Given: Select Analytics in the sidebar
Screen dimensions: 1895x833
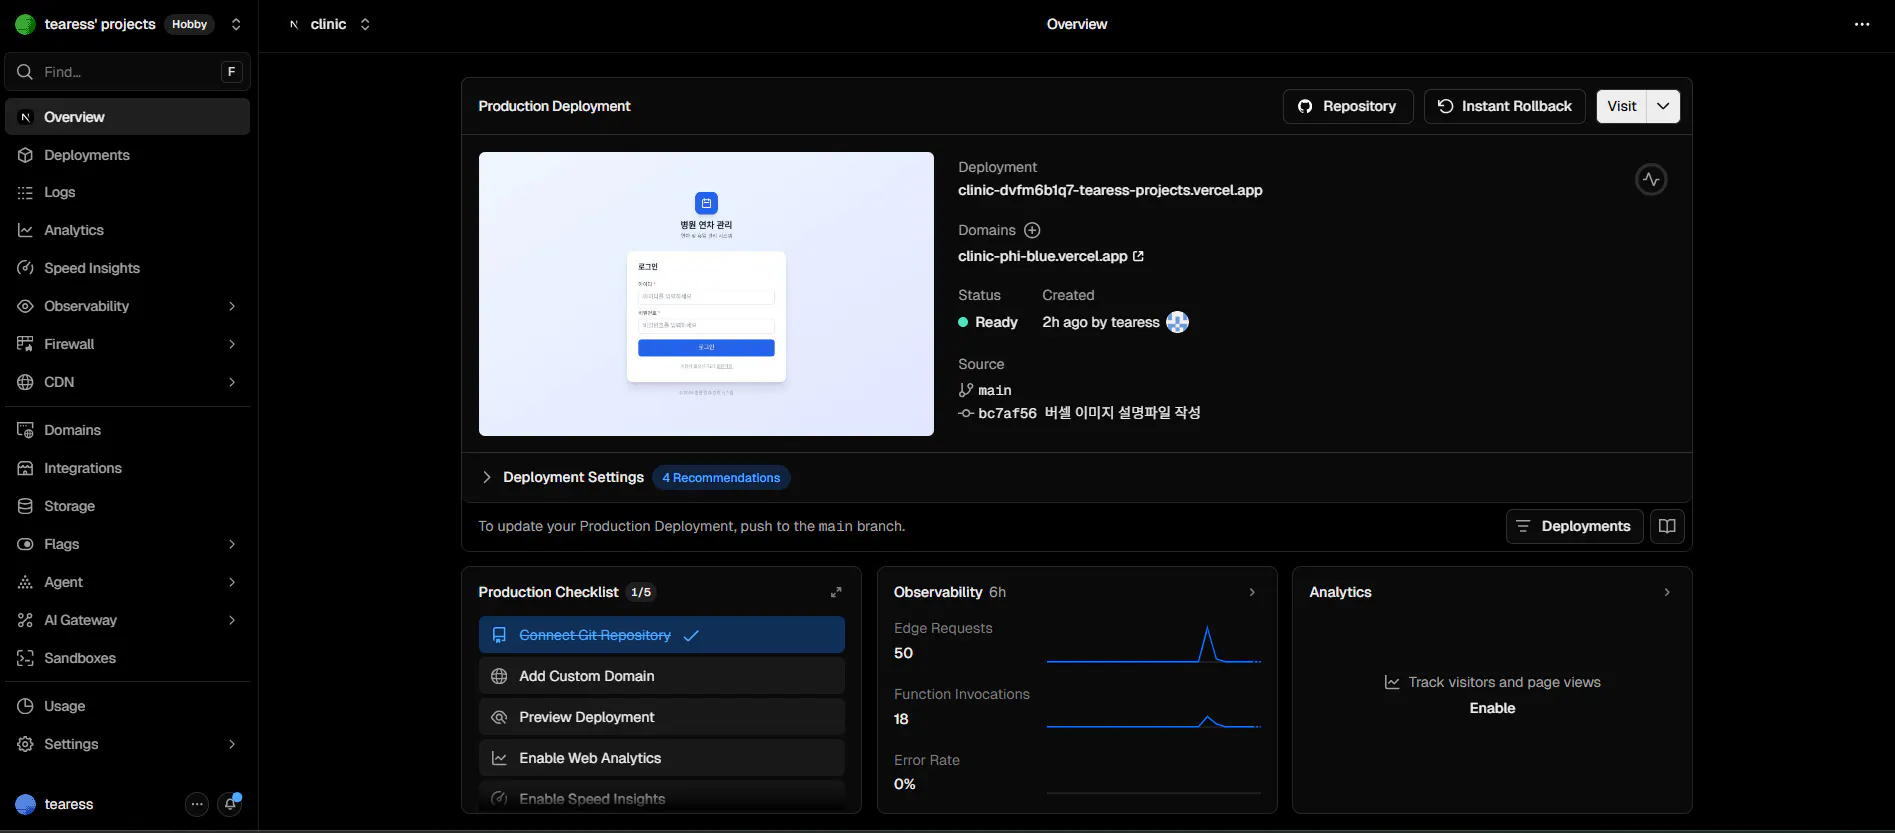Looking at the screenshot, I should click(x=127, y=230).
